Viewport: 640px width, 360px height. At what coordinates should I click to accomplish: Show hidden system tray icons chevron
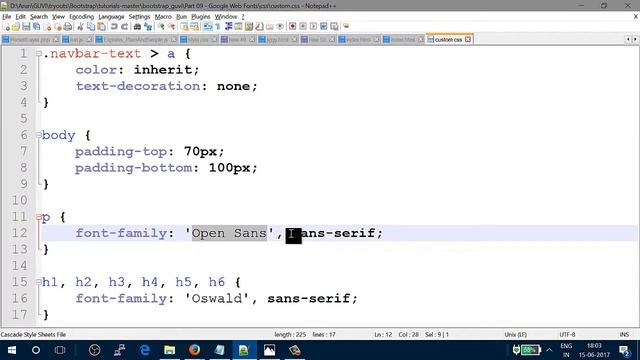(x=549, y=350)
